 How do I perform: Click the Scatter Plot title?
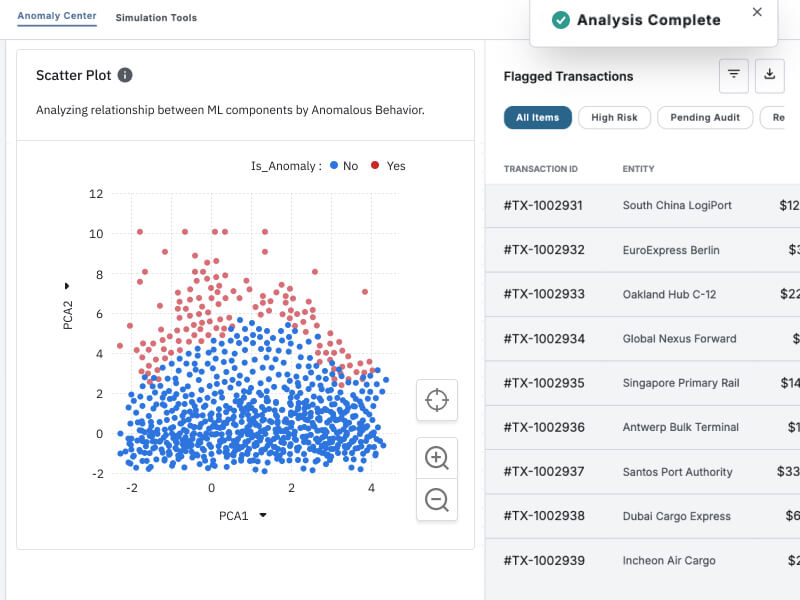point(73,76)
